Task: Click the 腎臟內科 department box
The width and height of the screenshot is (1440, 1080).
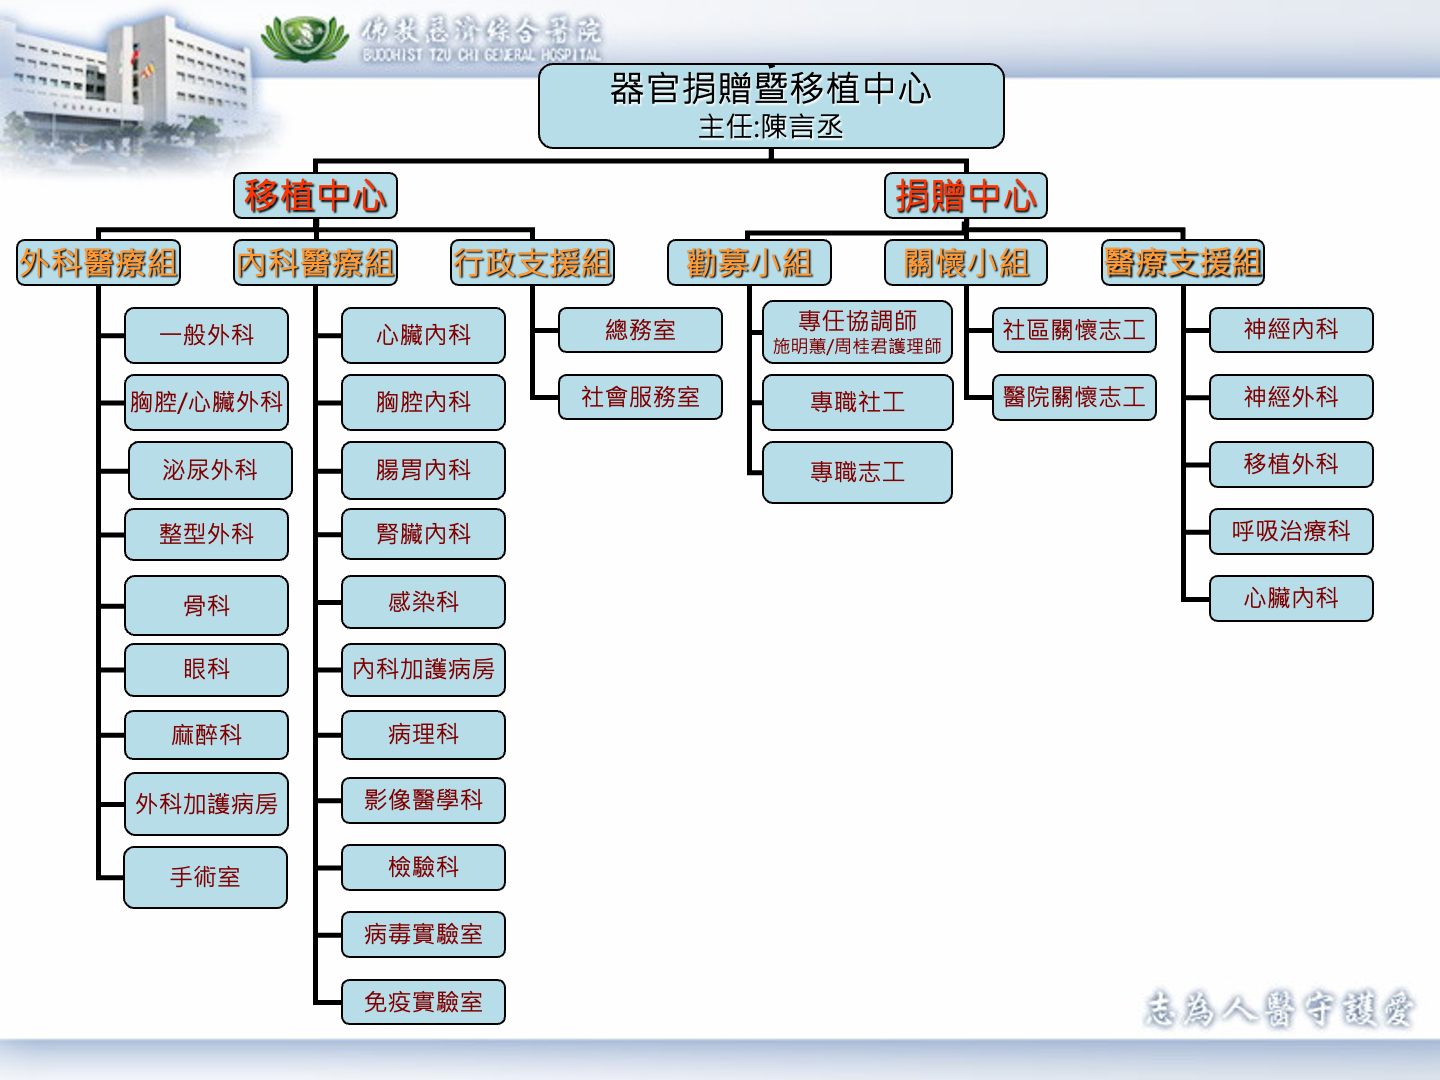Action: 423,534
